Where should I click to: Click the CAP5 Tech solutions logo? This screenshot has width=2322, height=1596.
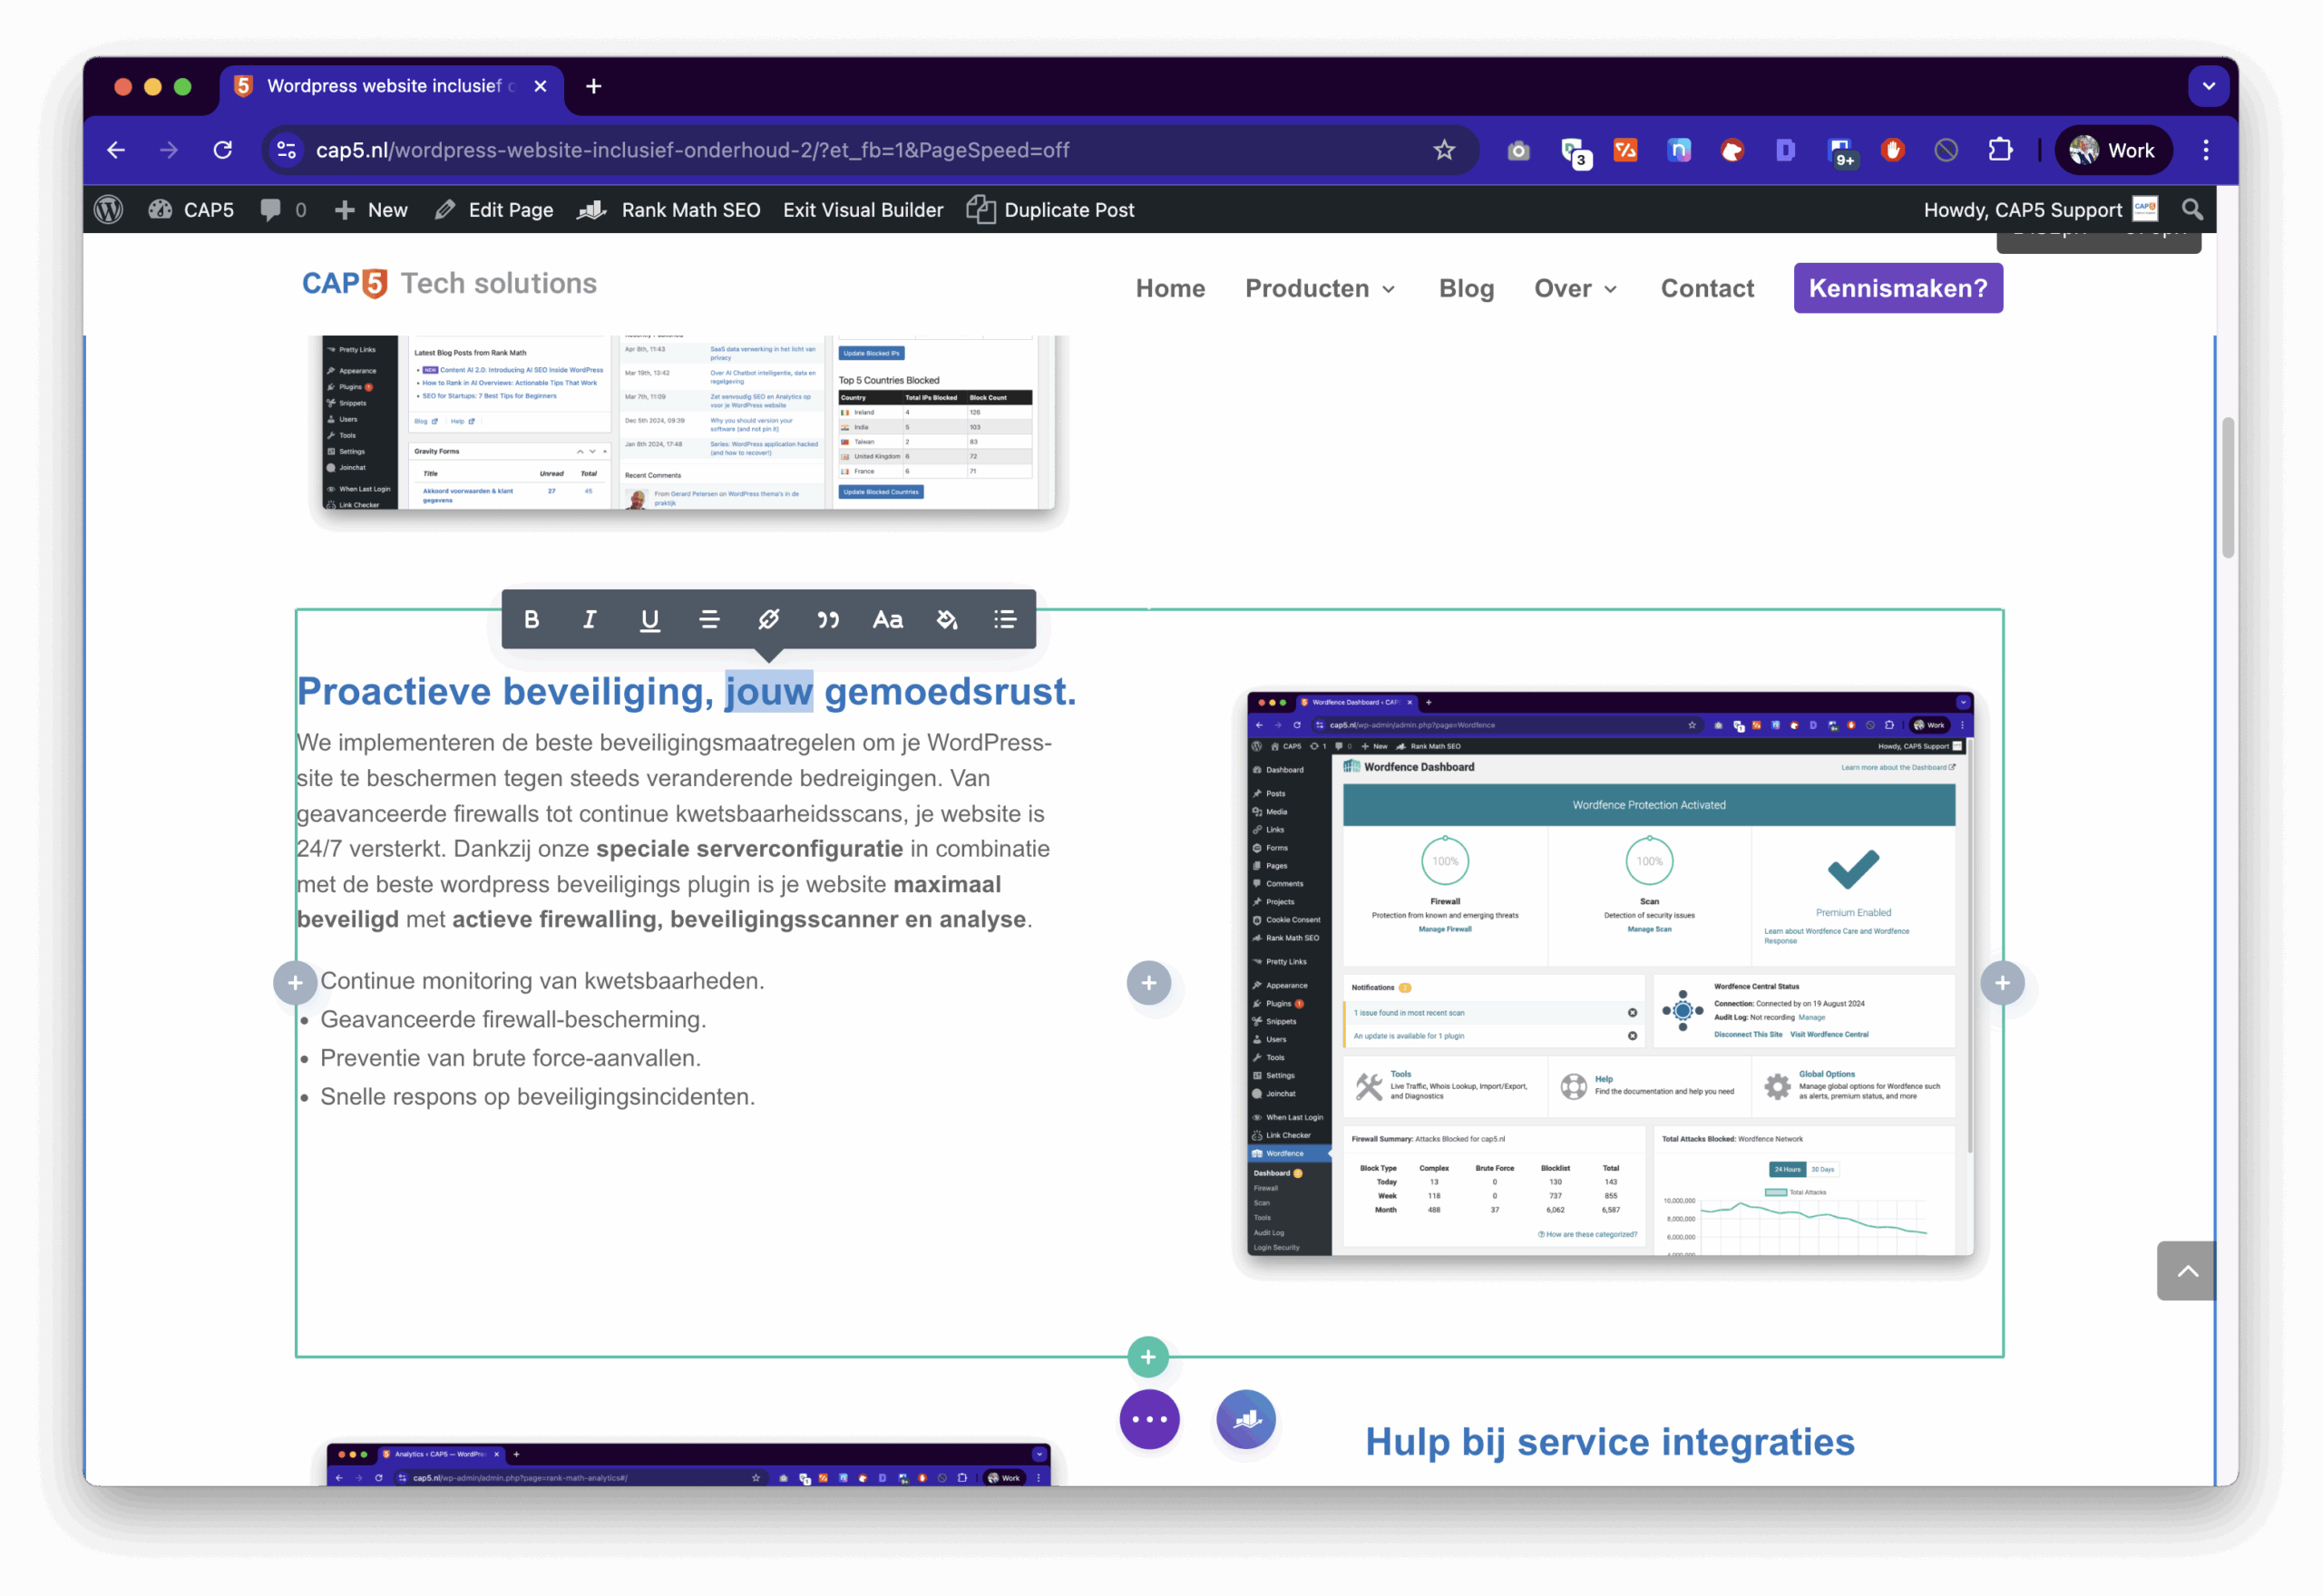point(449,284)
